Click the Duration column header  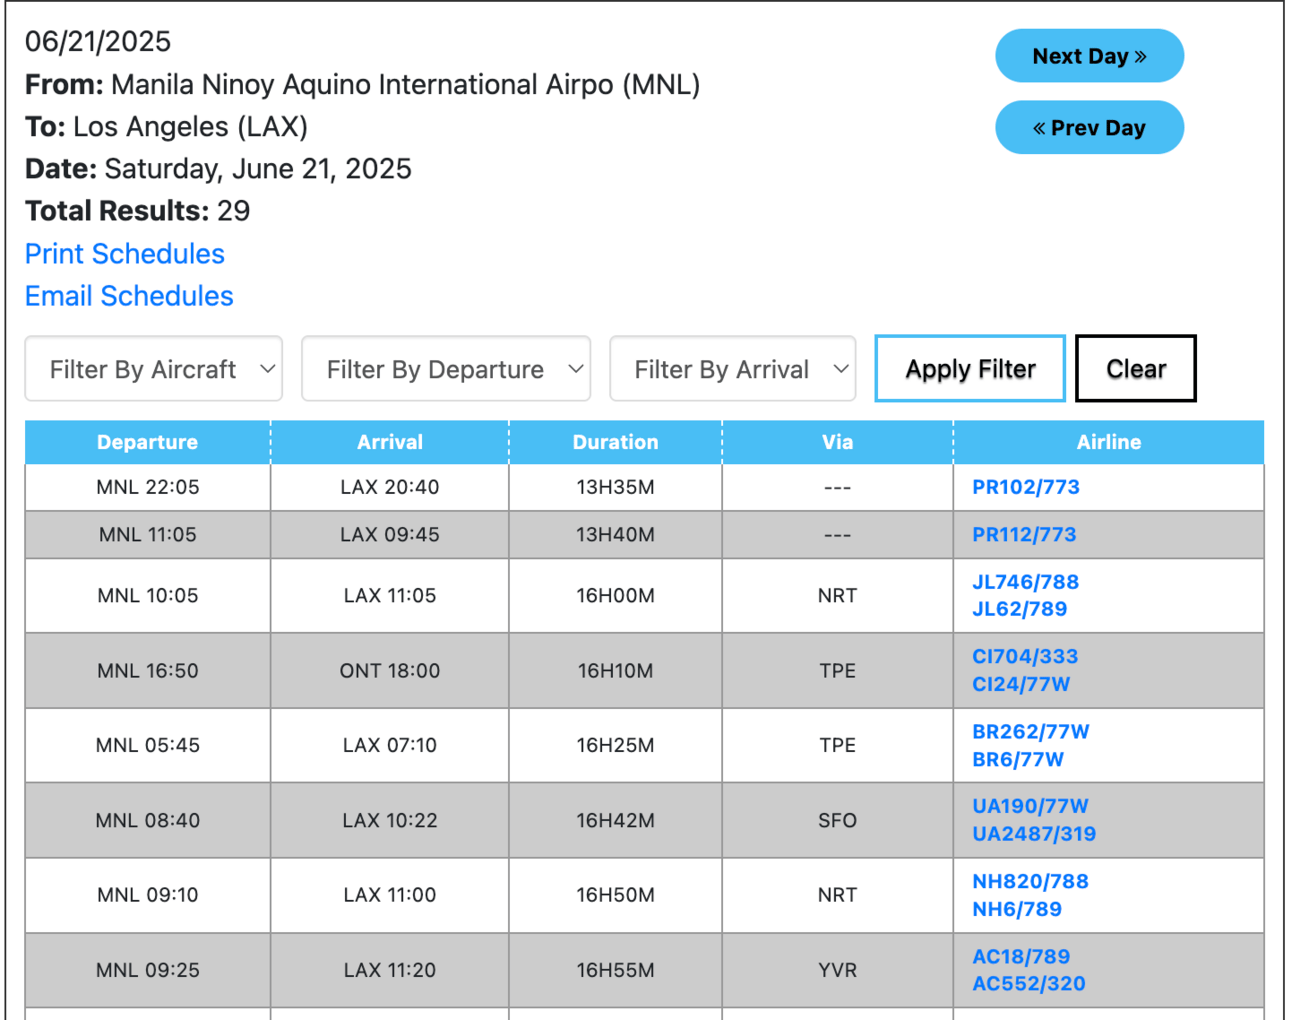(x=615, y=442)
